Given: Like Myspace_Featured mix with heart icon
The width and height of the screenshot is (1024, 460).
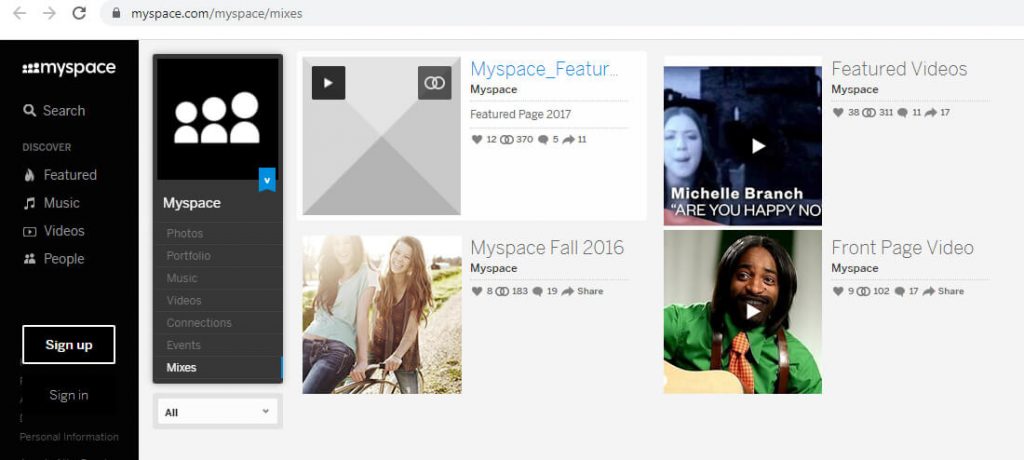Looking at the screenshot, I should point(477,139).
